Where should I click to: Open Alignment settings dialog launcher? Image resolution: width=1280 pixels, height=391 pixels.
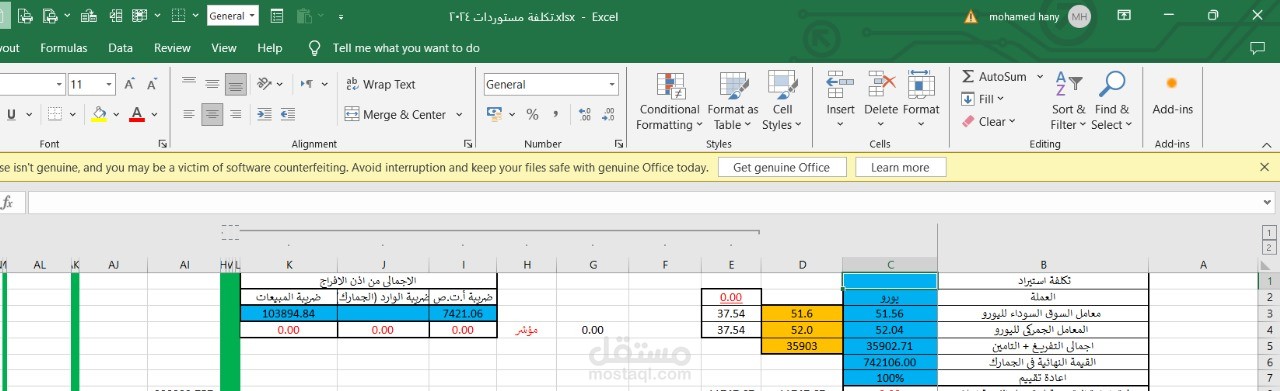(469, 144)
